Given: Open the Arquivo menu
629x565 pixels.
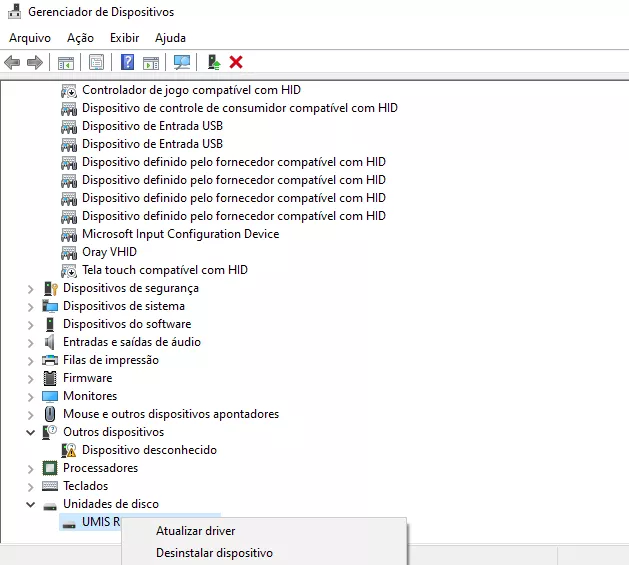Looking at the screenshot, I should (30, 38).
